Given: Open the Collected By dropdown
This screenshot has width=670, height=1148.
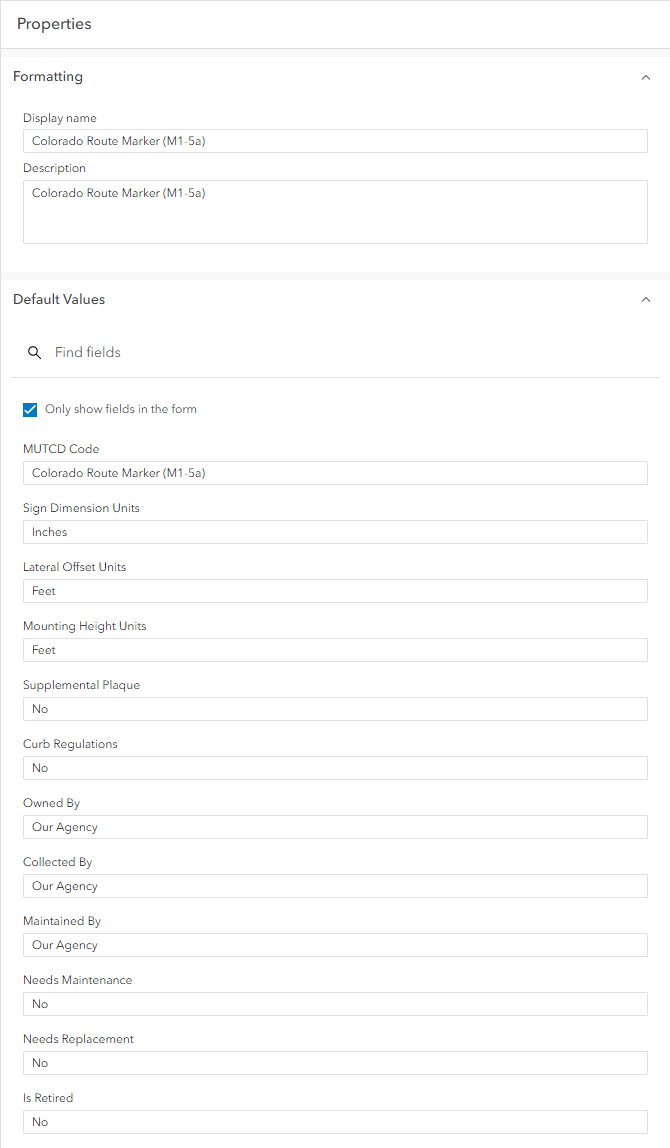Looking at the screenshot, I should 335,885.
